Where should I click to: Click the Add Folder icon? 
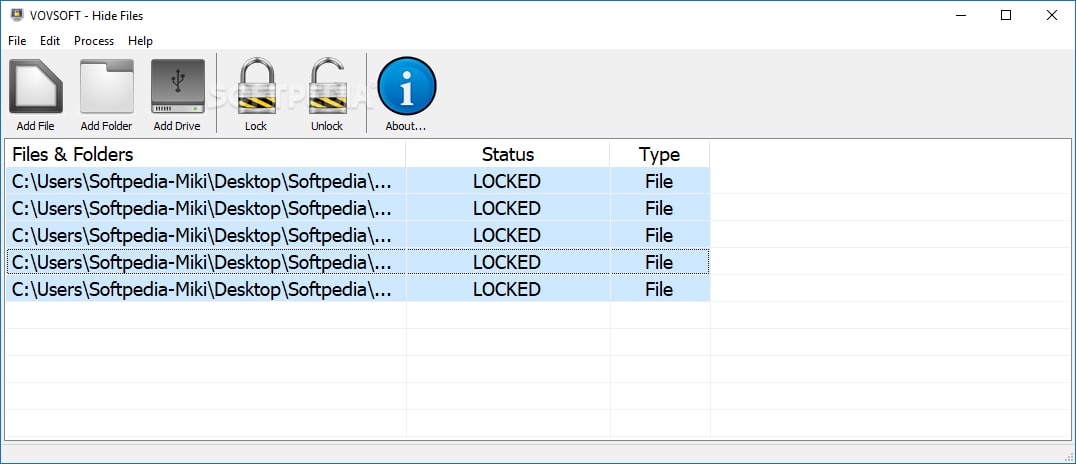click(106, 87)
